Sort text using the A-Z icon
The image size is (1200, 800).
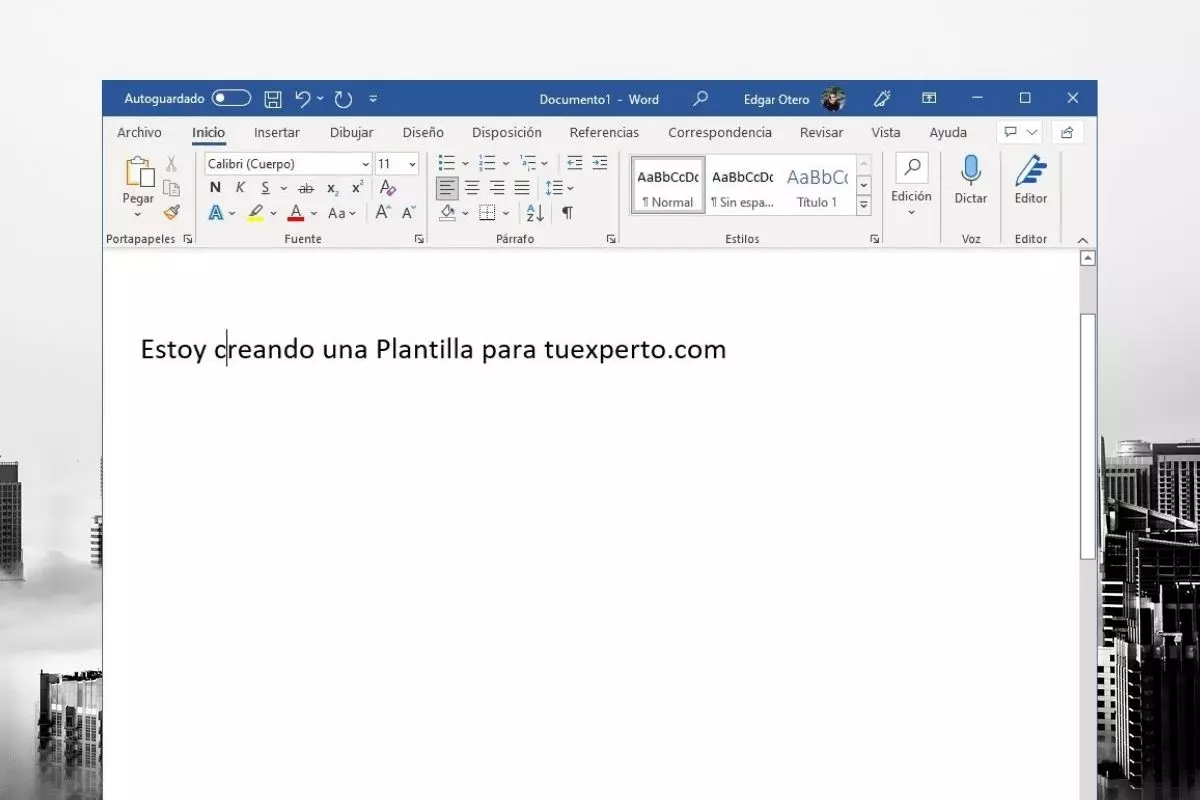pos(534,212)
